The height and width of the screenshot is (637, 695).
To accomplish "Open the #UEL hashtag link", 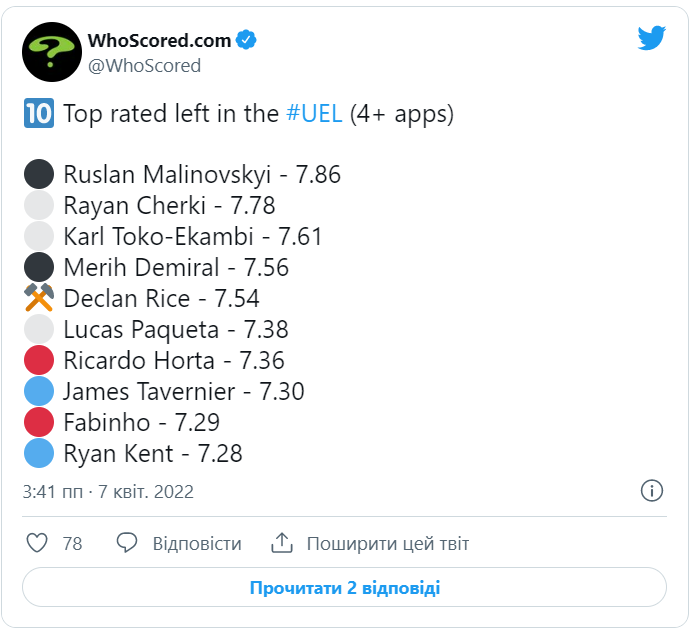I will point(315,114).
